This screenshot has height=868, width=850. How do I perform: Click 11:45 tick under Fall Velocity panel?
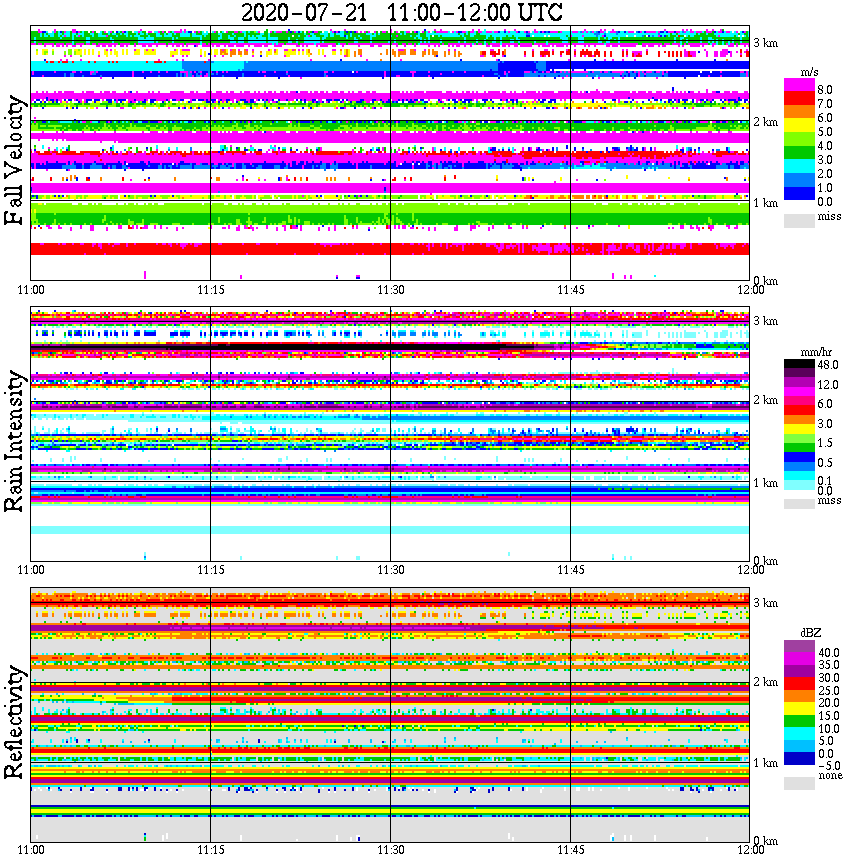(571, 290)
